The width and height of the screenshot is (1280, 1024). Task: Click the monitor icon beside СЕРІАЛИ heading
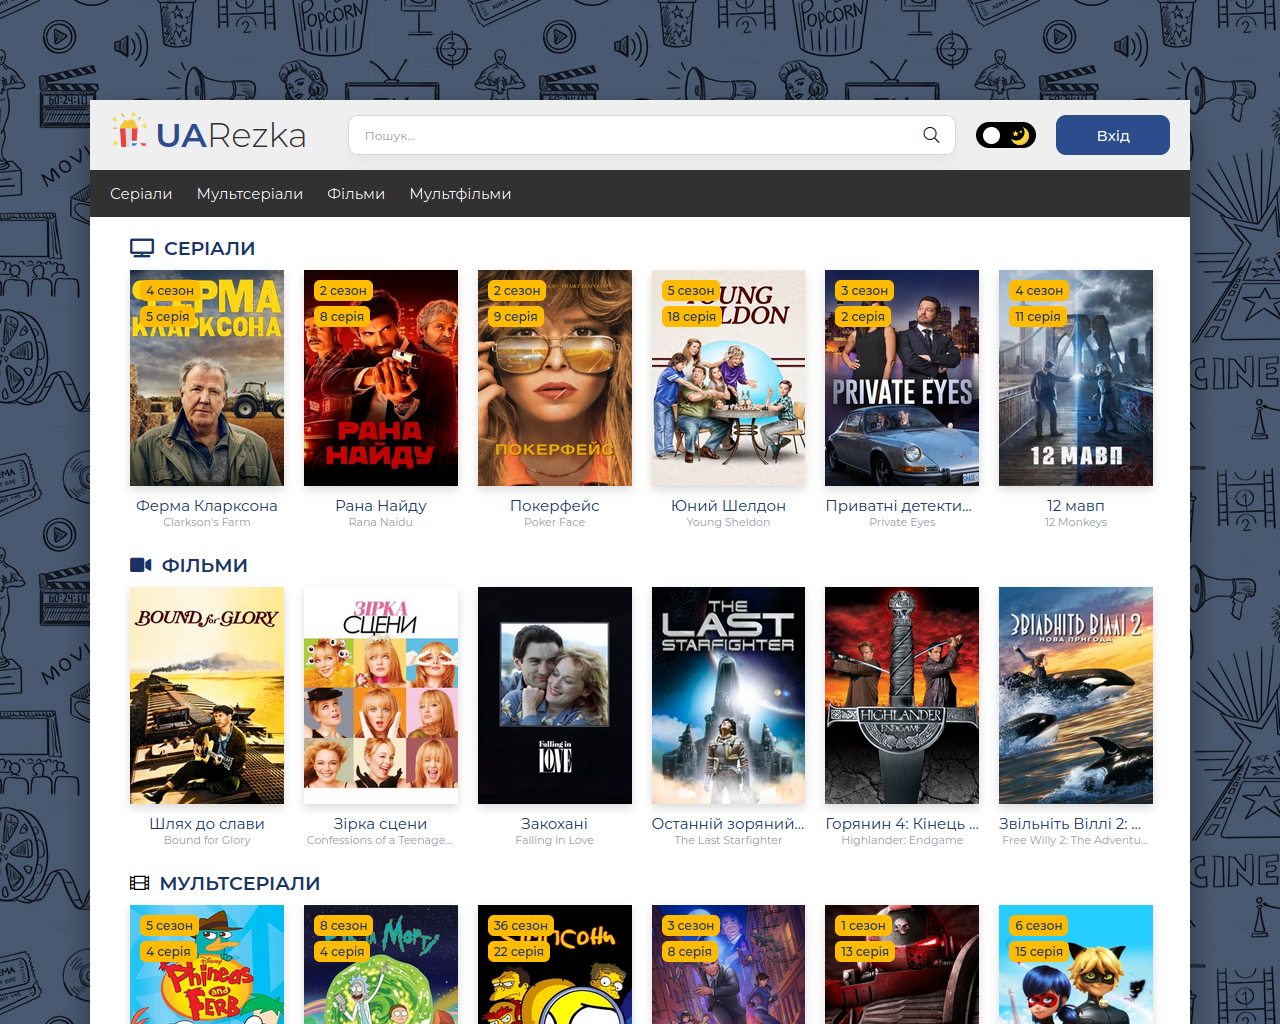pos(142,248)
